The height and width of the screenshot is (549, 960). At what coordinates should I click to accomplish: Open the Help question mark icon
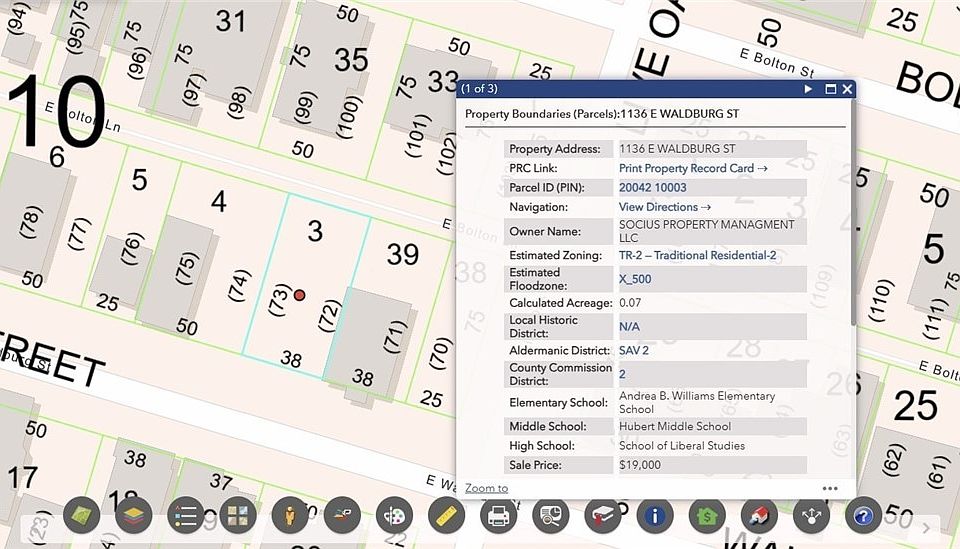point(863,515)
